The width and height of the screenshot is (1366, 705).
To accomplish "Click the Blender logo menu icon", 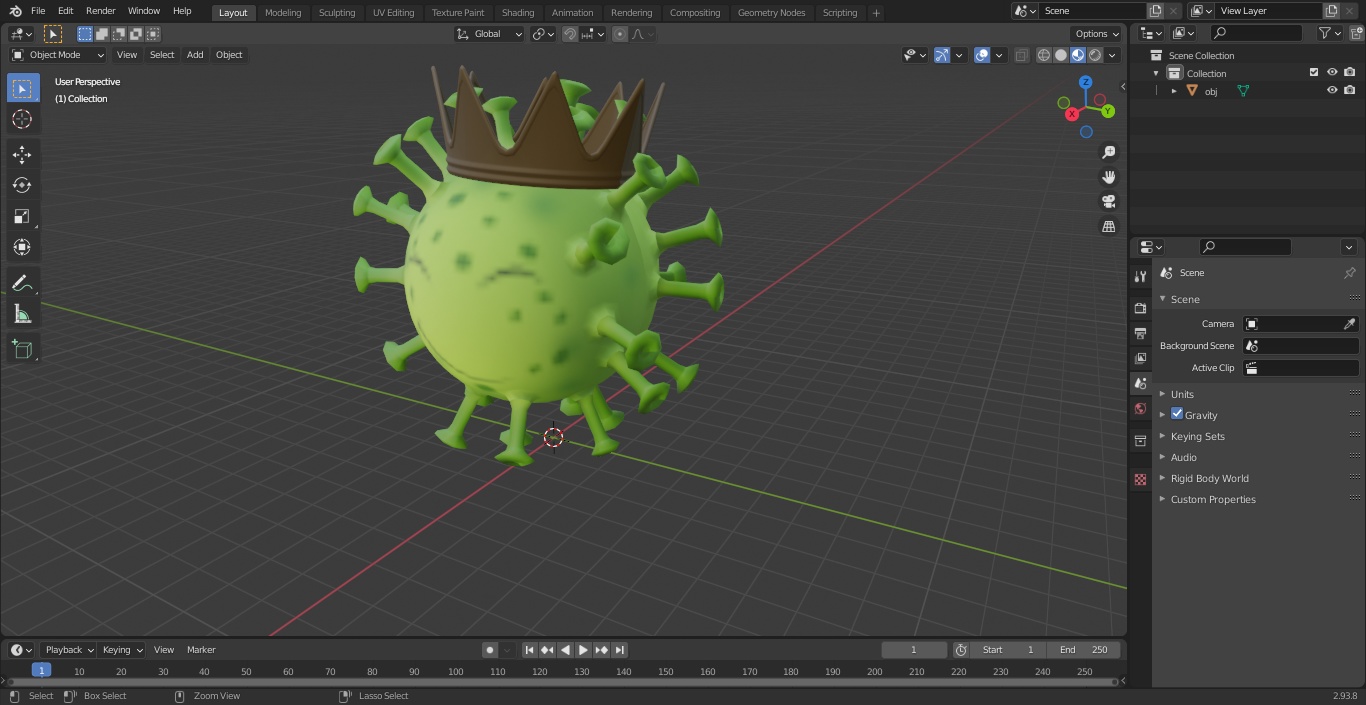I will pos(14,11).
